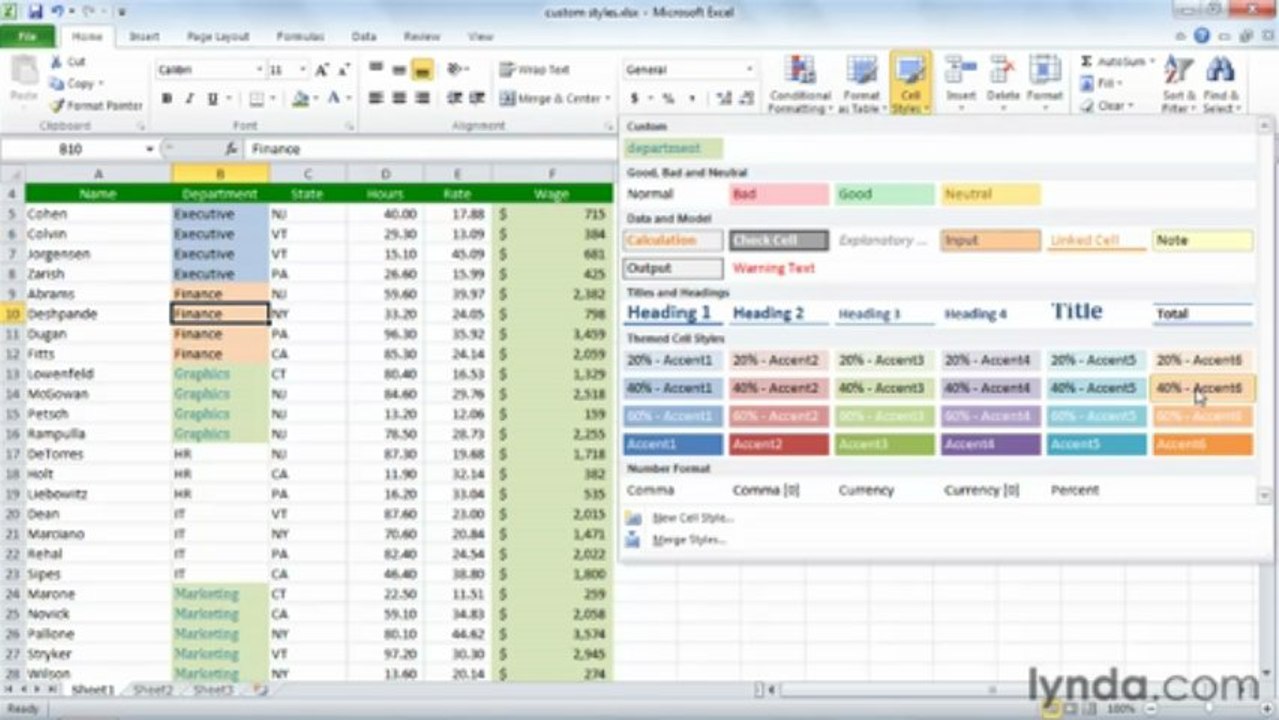The image size is (1279, 720).
Task: Click the Format cells icon
Action: pyautogui.click(x=1044, y=72)
